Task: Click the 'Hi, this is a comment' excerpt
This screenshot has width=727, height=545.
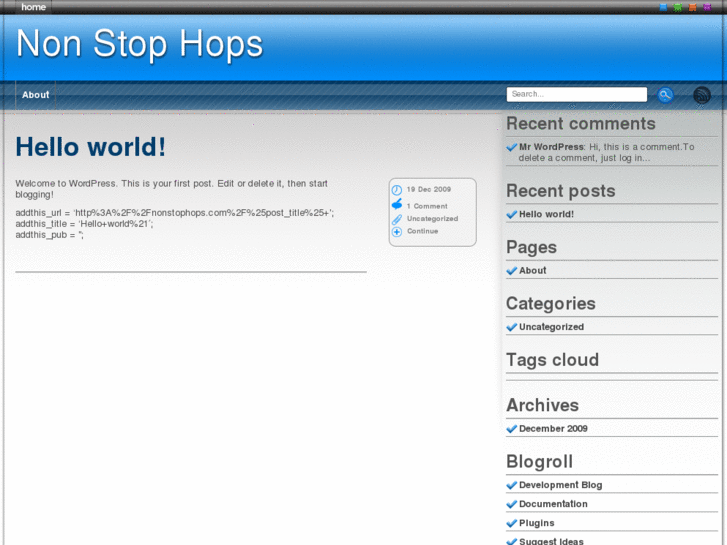Action: pyautogui.click(x=606, y=153)
